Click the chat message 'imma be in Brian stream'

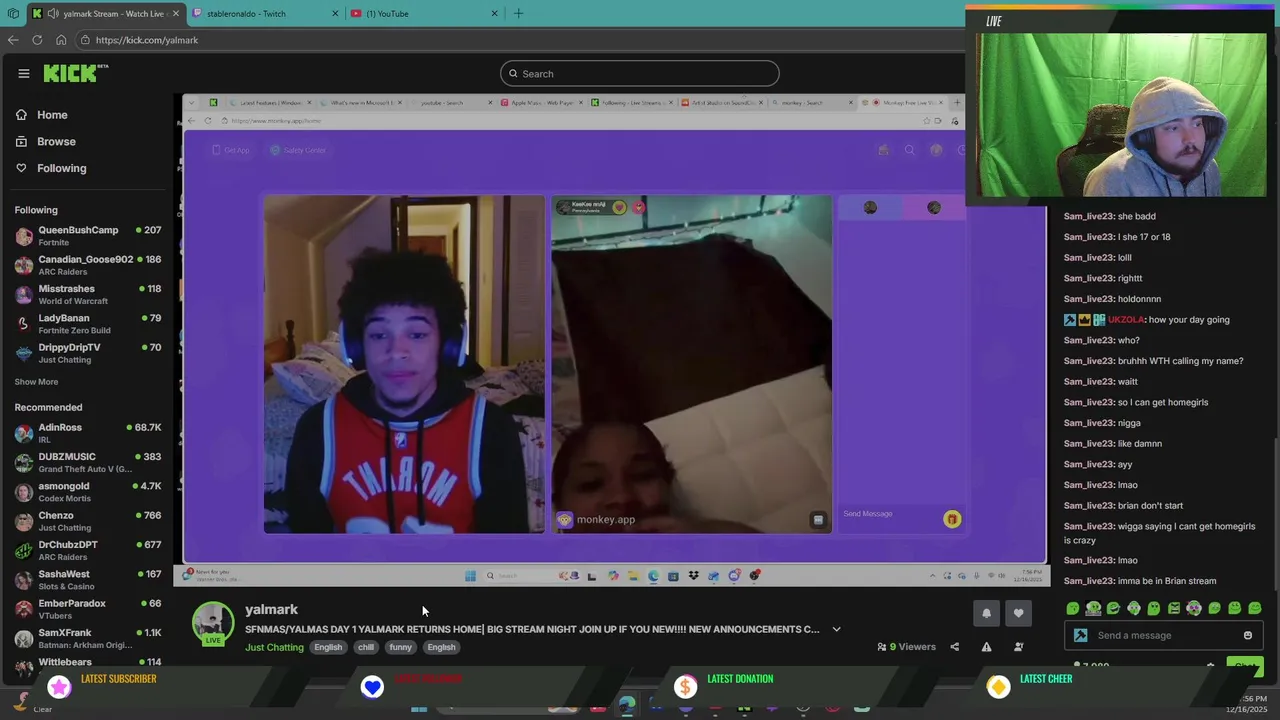[x=1166, y=581]
